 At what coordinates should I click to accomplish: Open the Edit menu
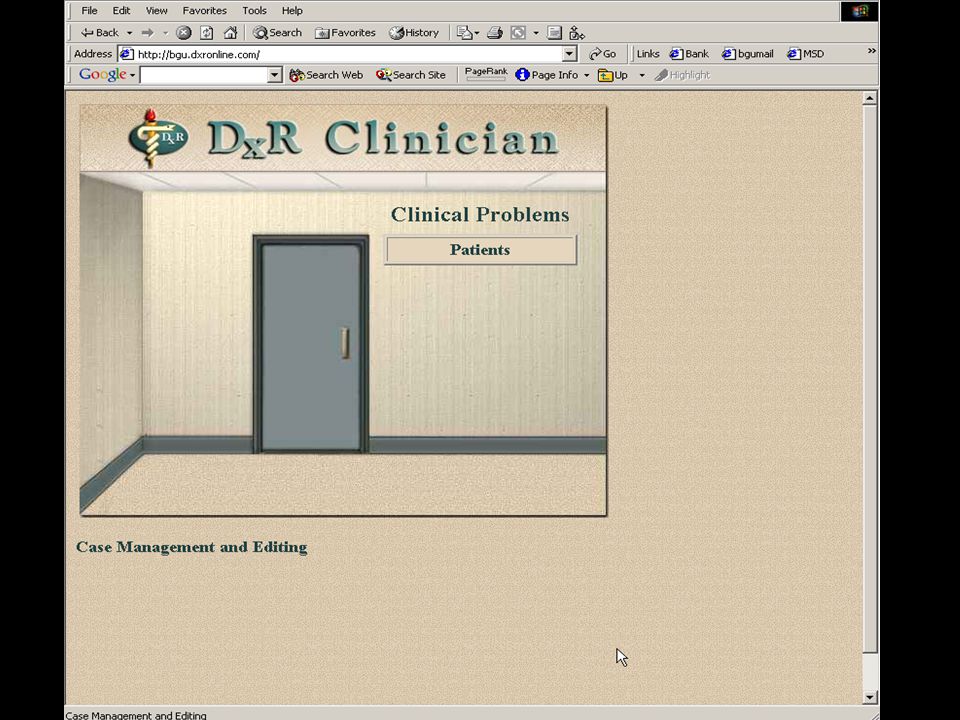tap(121, 10)
